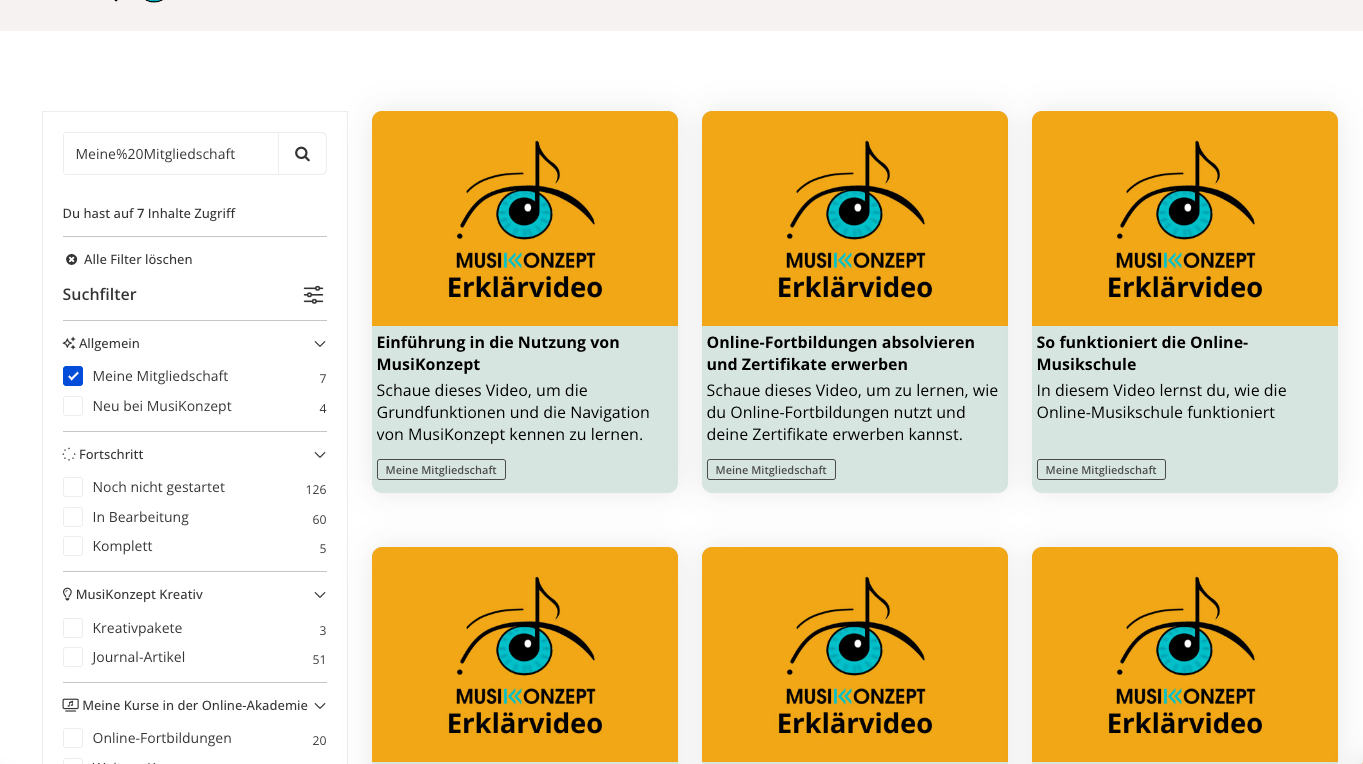The image size is (1363, 764).
Task: Enable the Kreativpakete checkbox
Action: point(73,628)
